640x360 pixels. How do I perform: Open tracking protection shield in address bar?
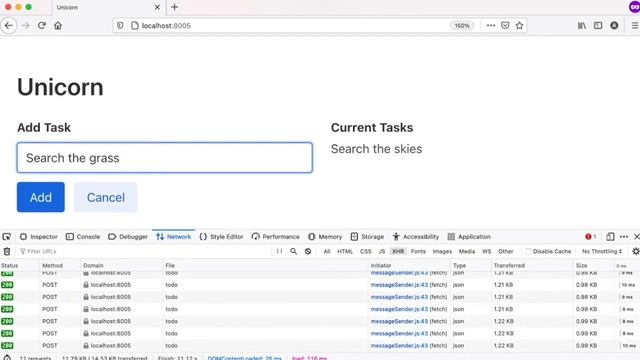120,25
